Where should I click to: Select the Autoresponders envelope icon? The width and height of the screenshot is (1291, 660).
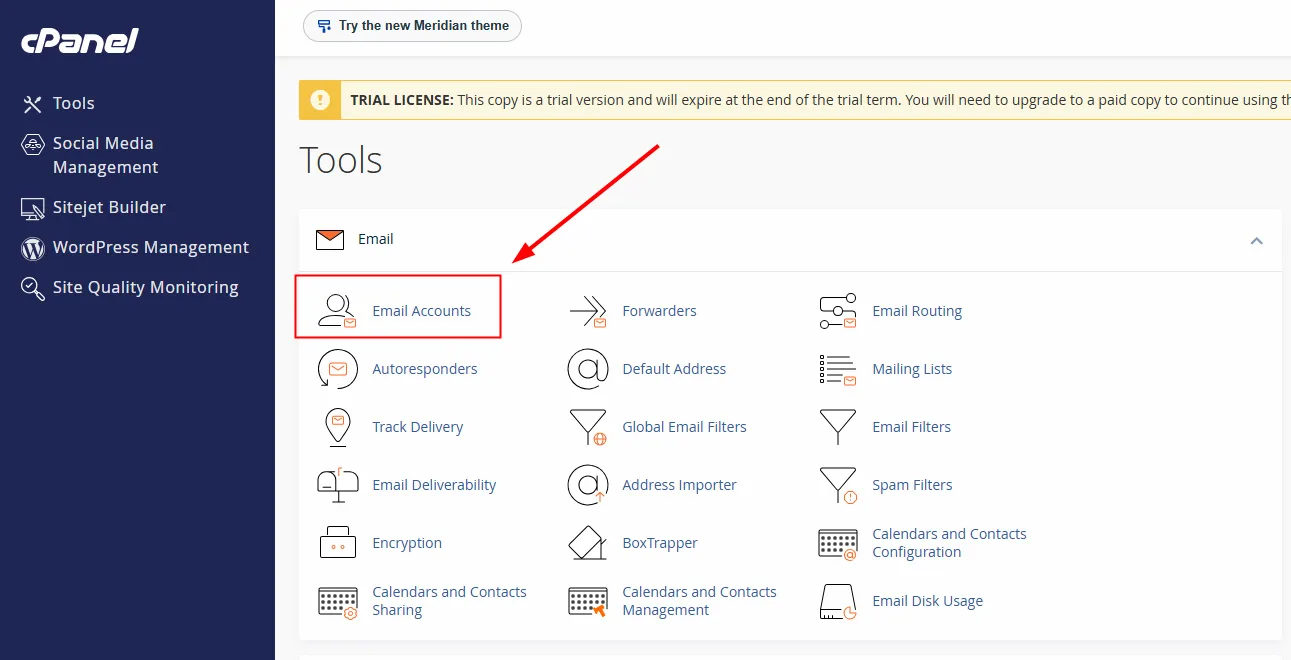click(337, 369)
